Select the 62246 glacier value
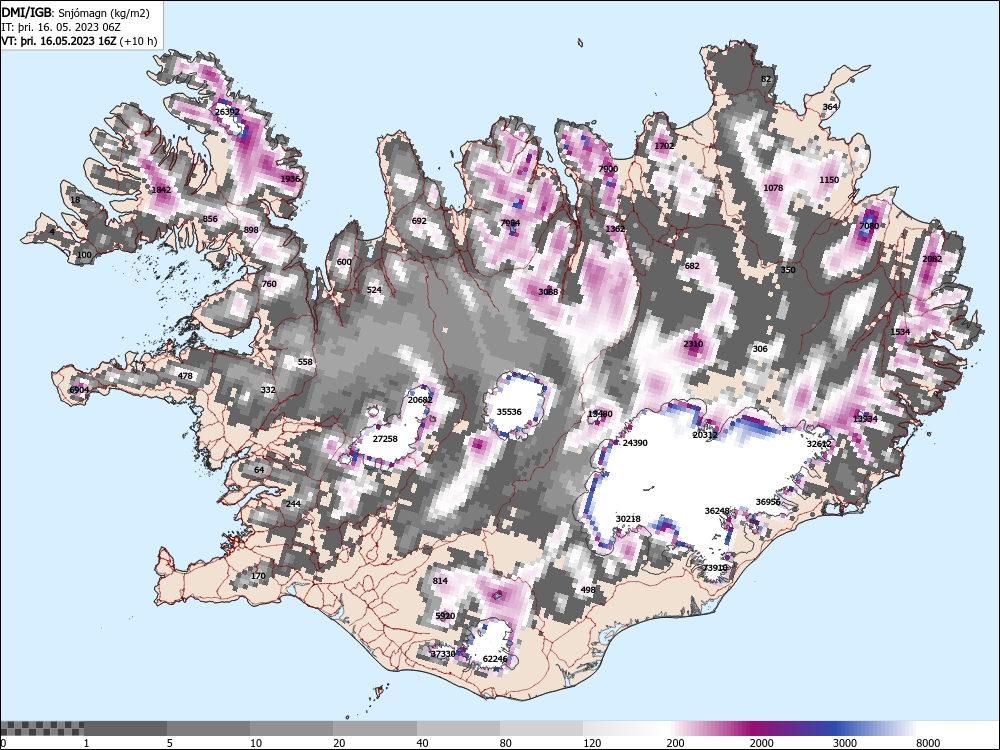The height and width of the screenshot is (750, 1000). (x=496, y=659)
